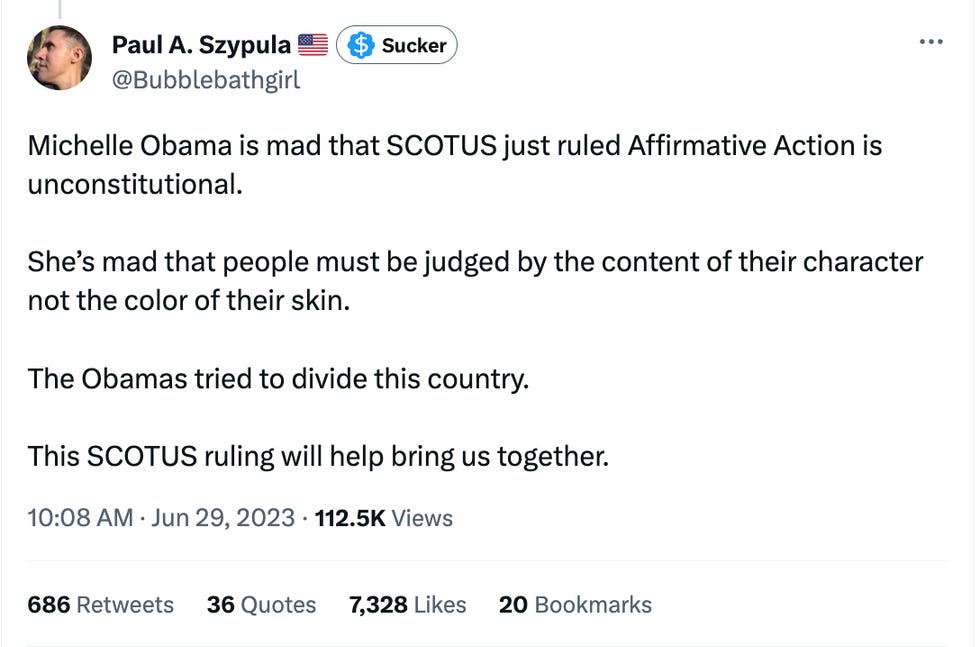Open the tweet timestamp Jun 29, 2023
The width and height of the screenshot is (980, 647).
(x=216, y=518)
